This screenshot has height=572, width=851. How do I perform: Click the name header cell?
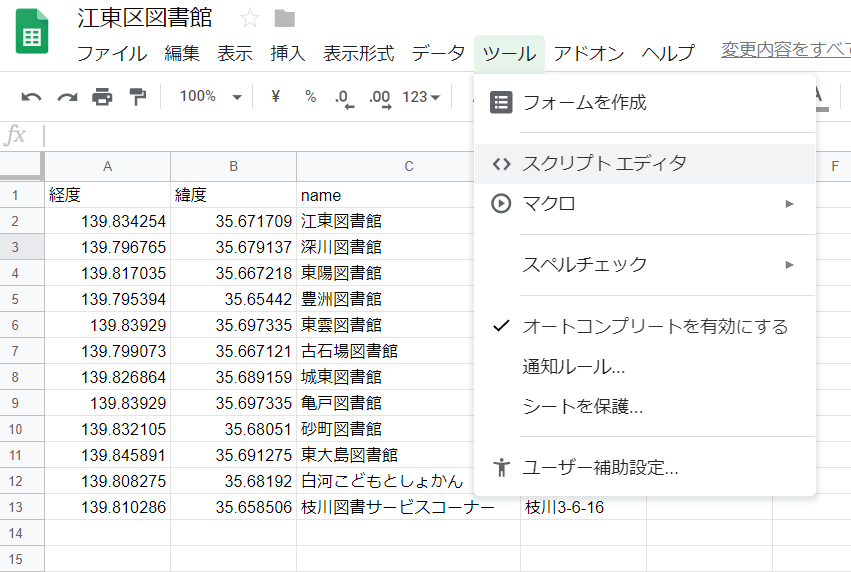(x=385, y=195)
